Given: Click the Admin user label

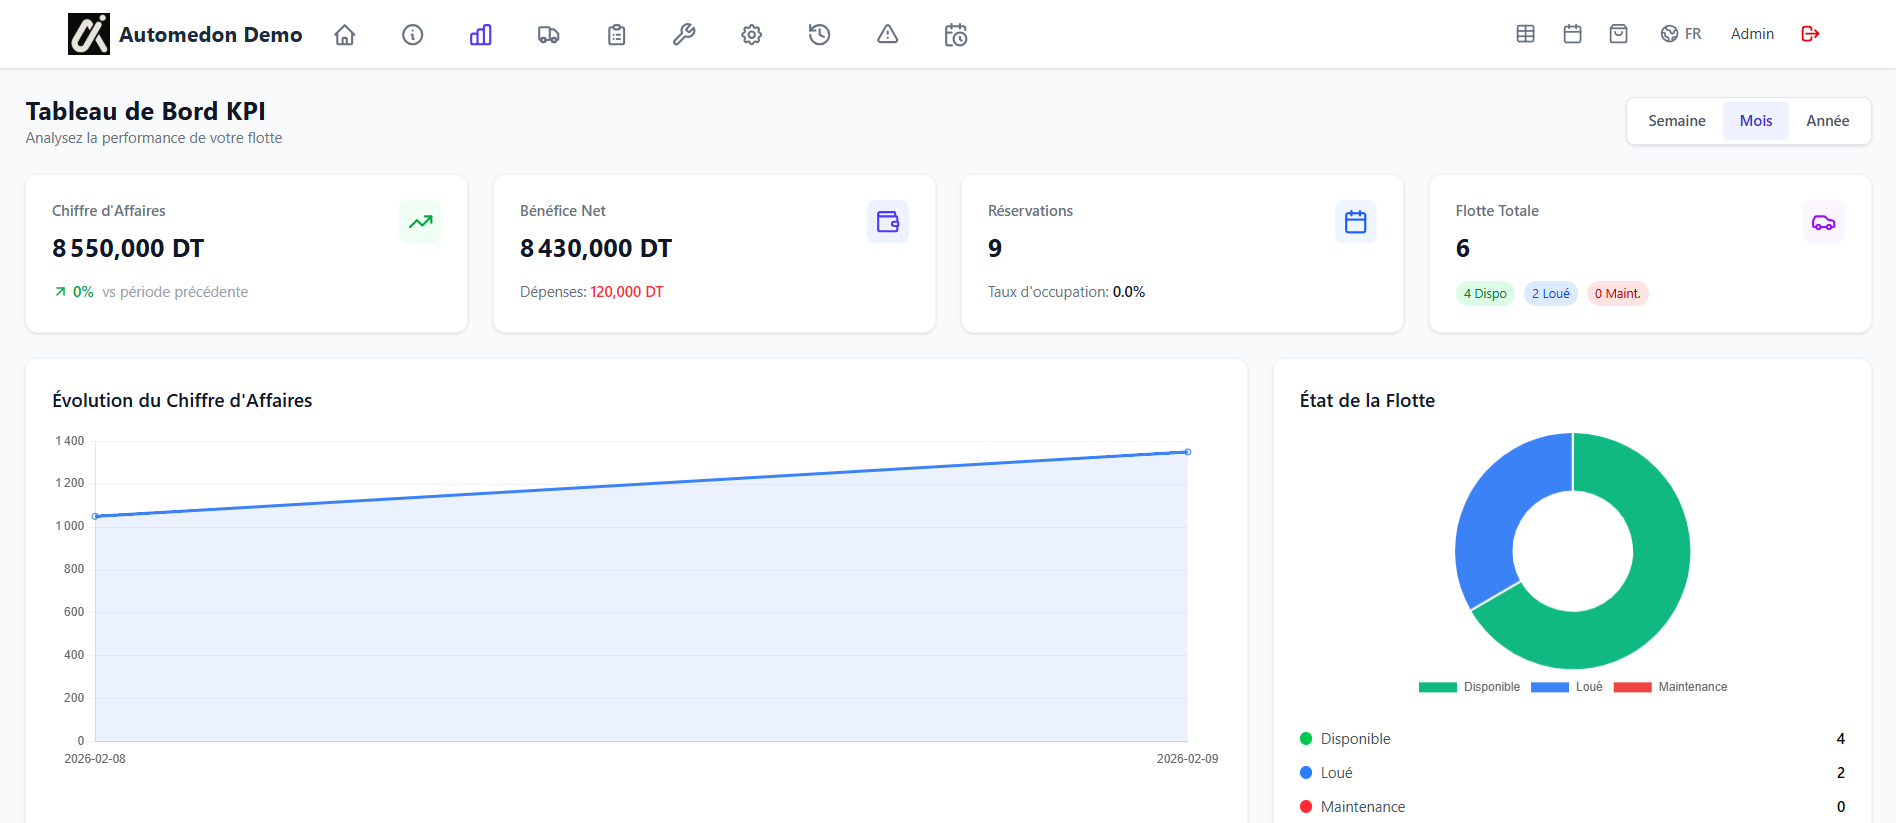Looking at the screenshot, I should coord(1753,34).
